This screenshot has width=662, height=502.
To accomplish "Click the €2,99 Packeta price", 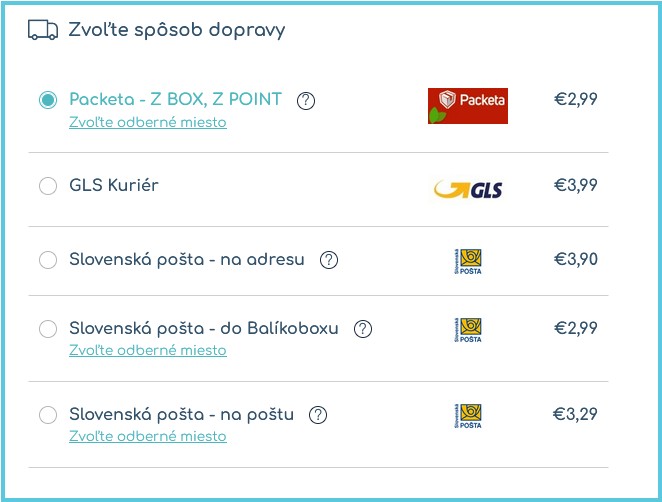I will coord(576,99).
